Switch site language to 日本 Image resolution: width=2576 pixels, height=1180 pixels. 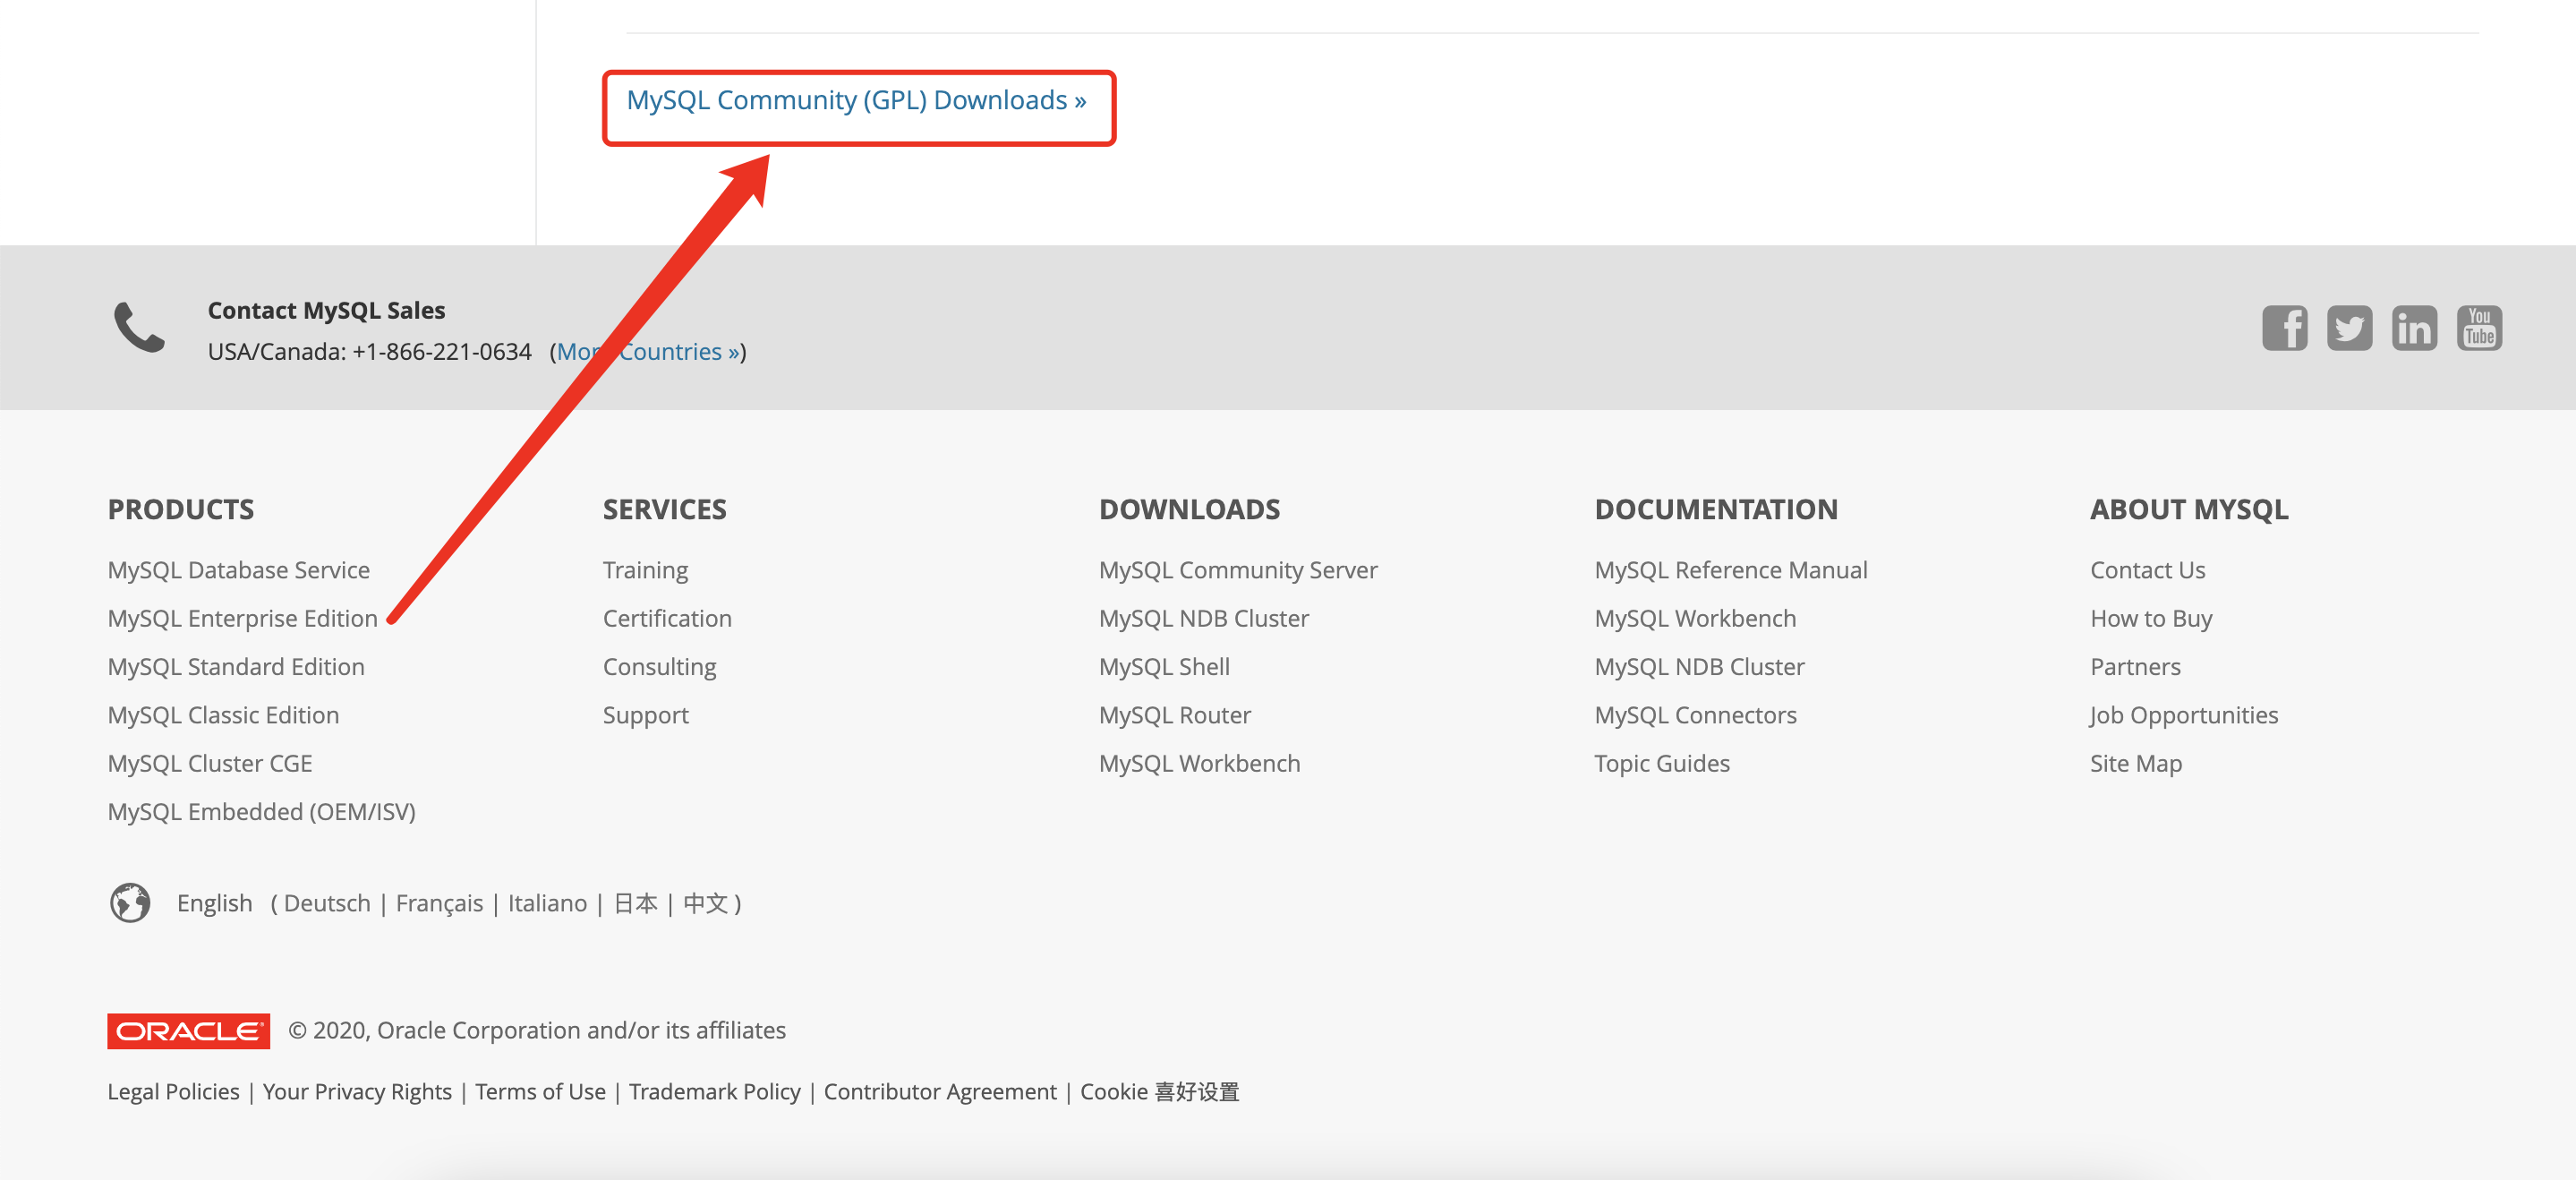click(x=635, y=904)
